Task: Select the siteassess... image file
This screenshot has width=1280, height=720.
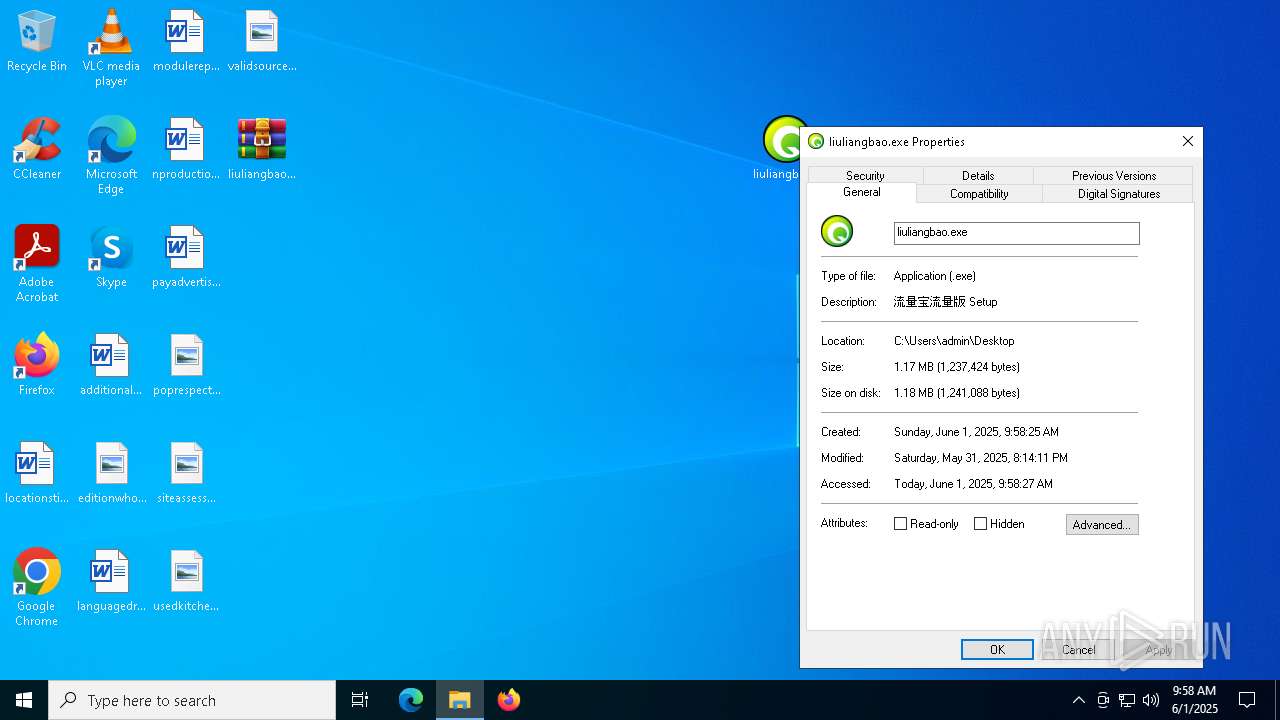Action: click(186, 473)
